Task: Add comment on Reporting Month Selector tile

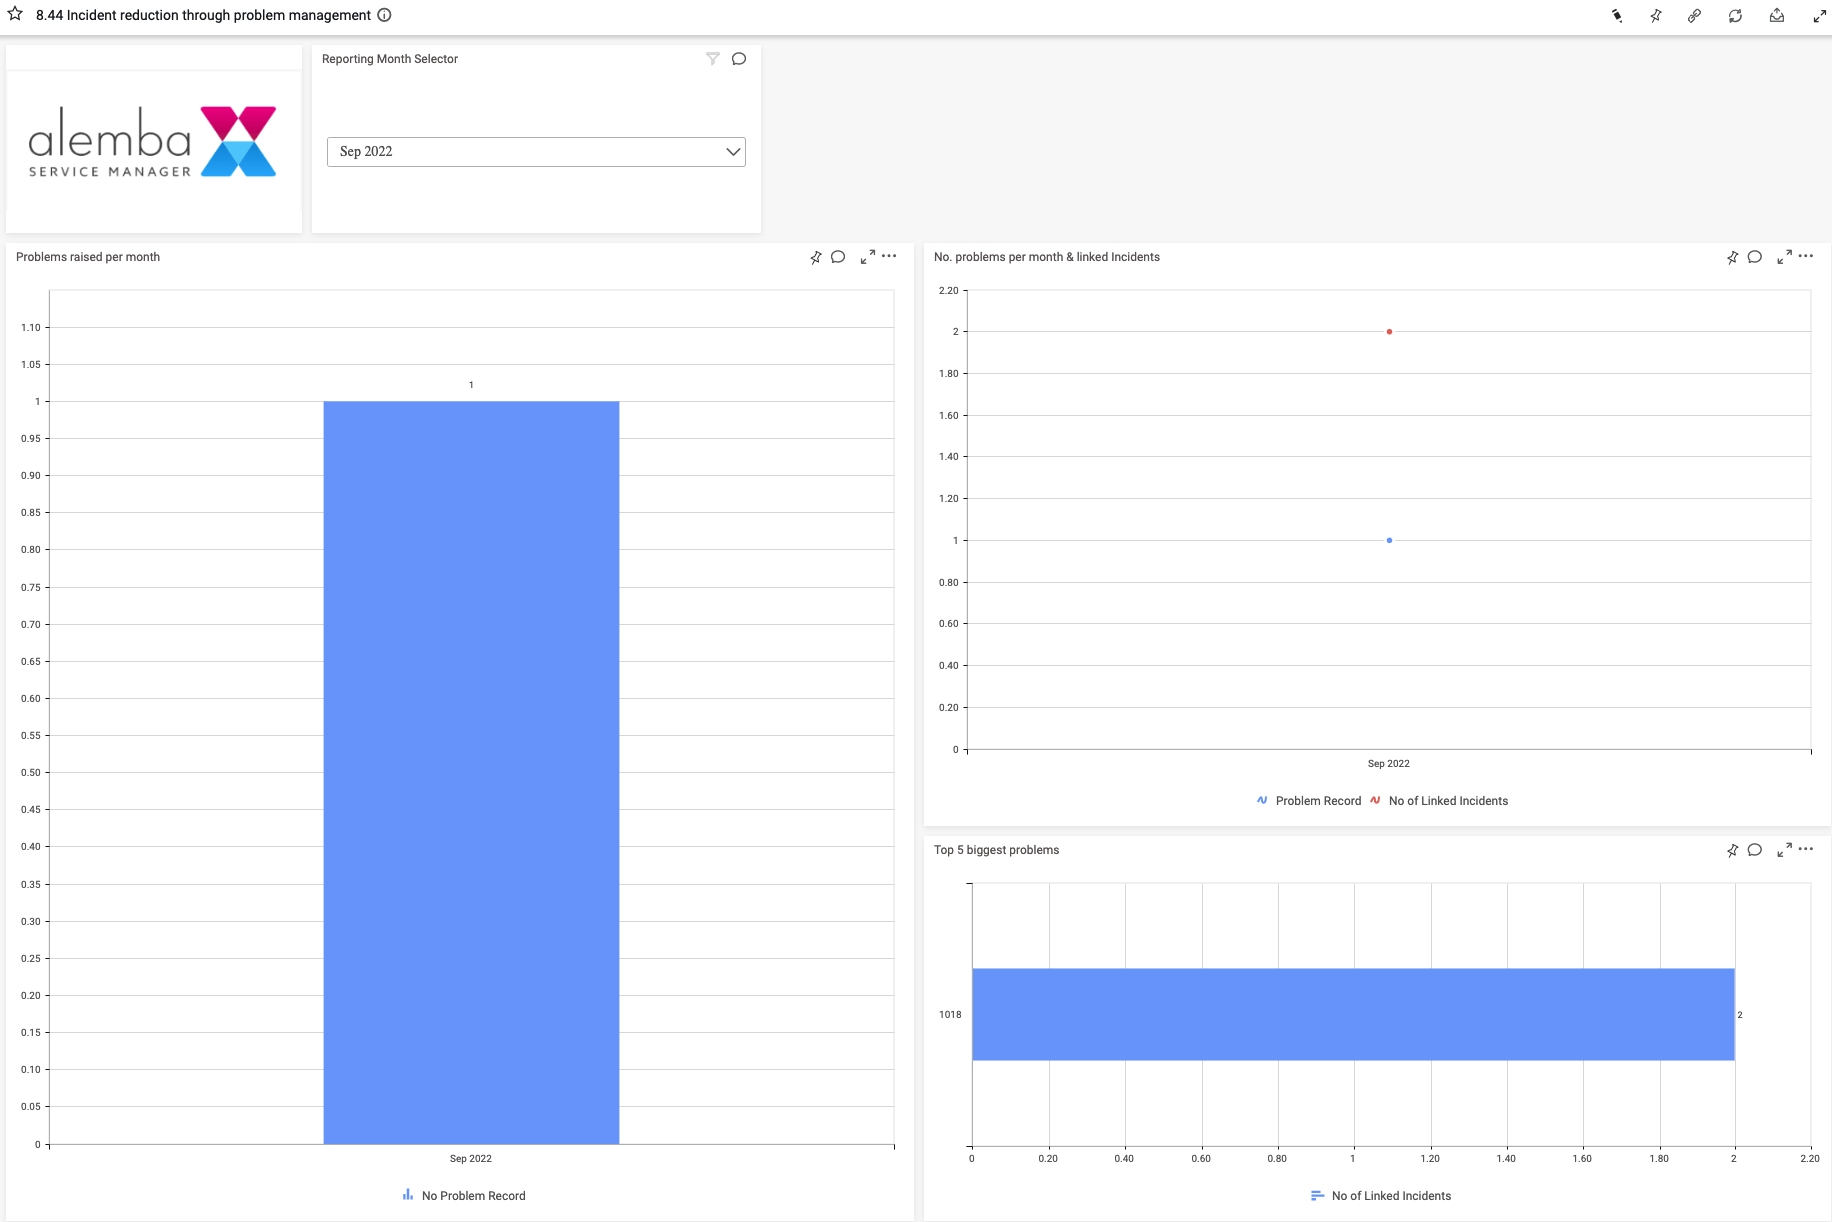Action: (739, 59)
